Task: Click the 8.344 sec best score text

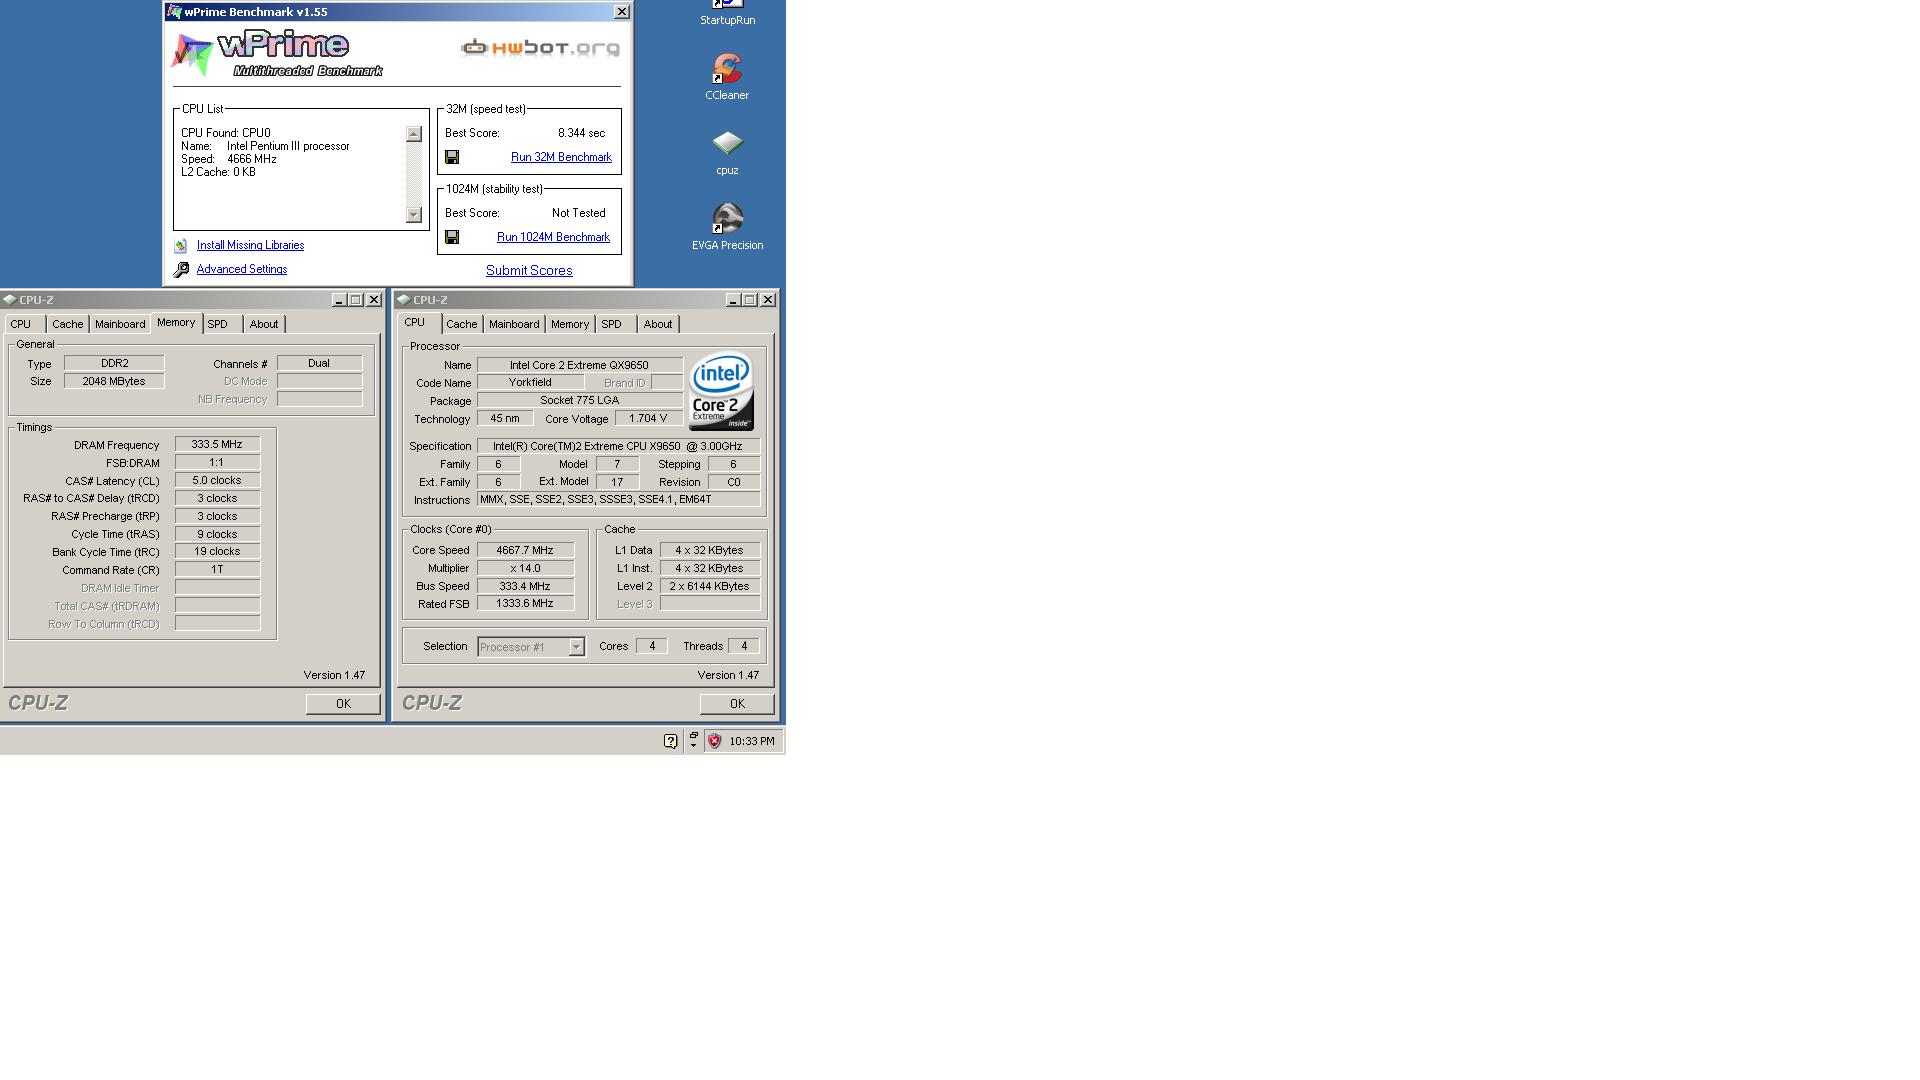Action: point(581,133)
